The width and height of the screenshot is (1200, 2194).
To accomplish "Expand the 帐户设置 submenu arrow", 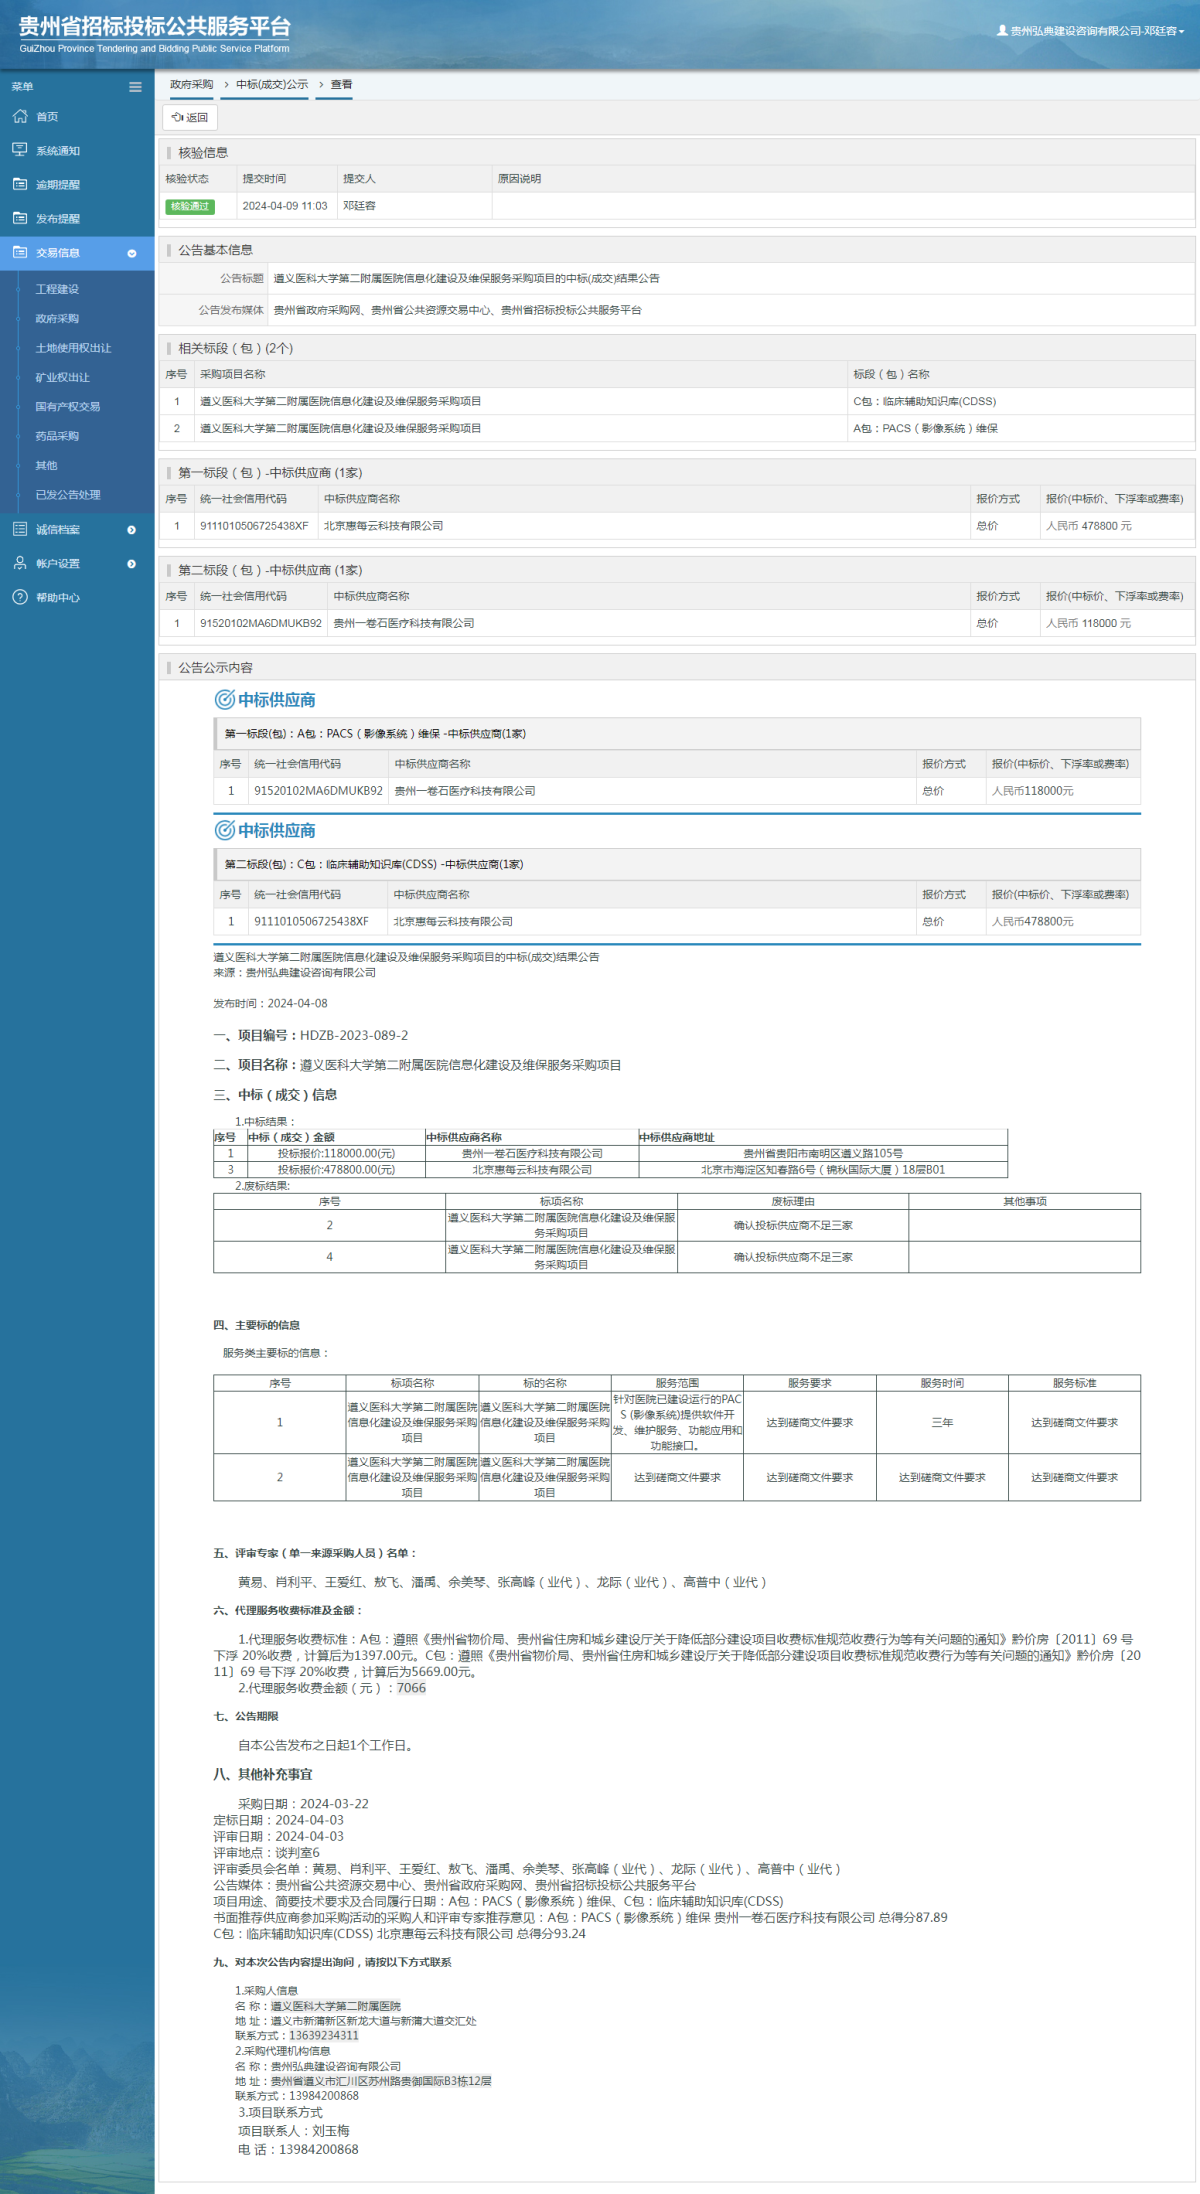I will pos(131,564).
